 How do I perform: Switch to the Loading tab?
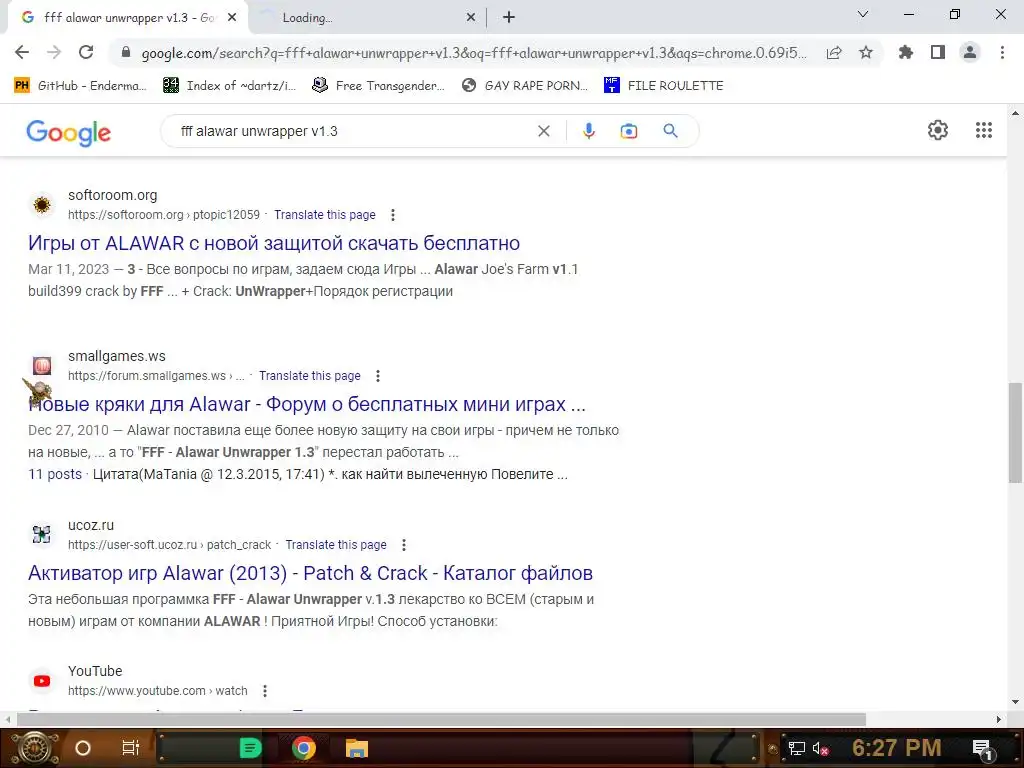pos(366,18)
